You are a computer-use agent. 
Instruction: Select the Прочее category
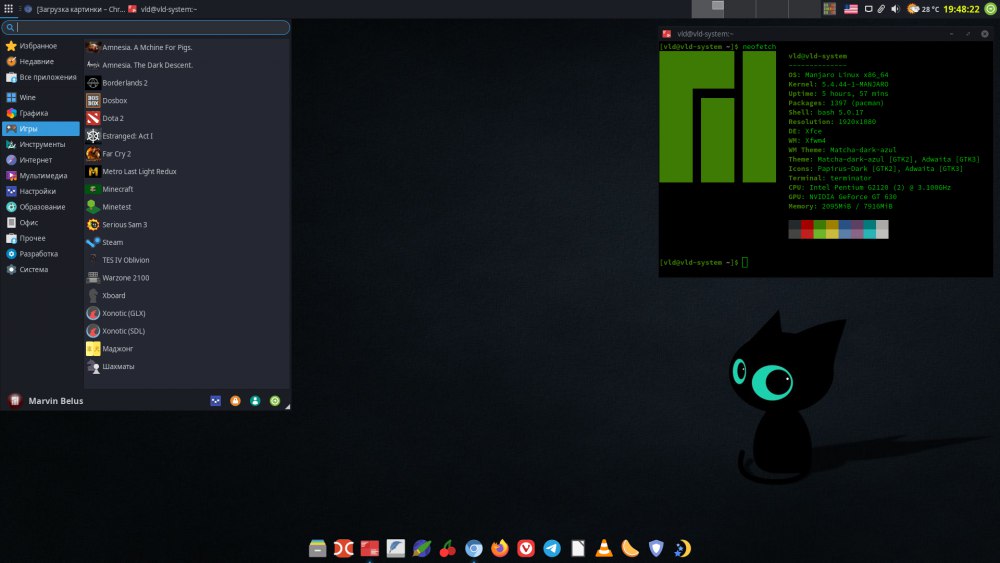41,238
